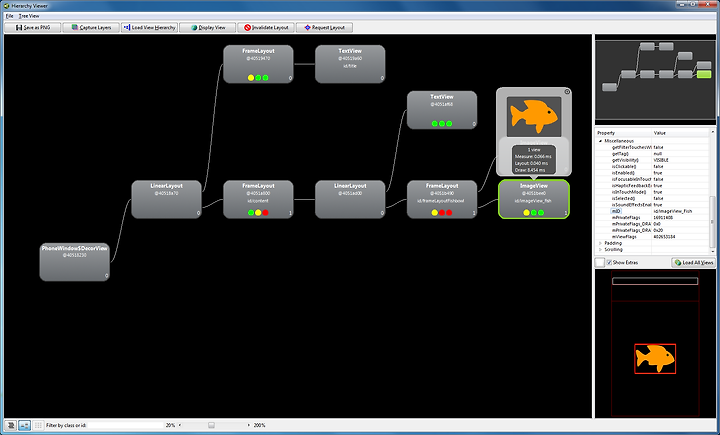The image size is (720, 435).
Task: Click the yellow indicator on top FrameLayout node
Action: click(x=251, y=78)
